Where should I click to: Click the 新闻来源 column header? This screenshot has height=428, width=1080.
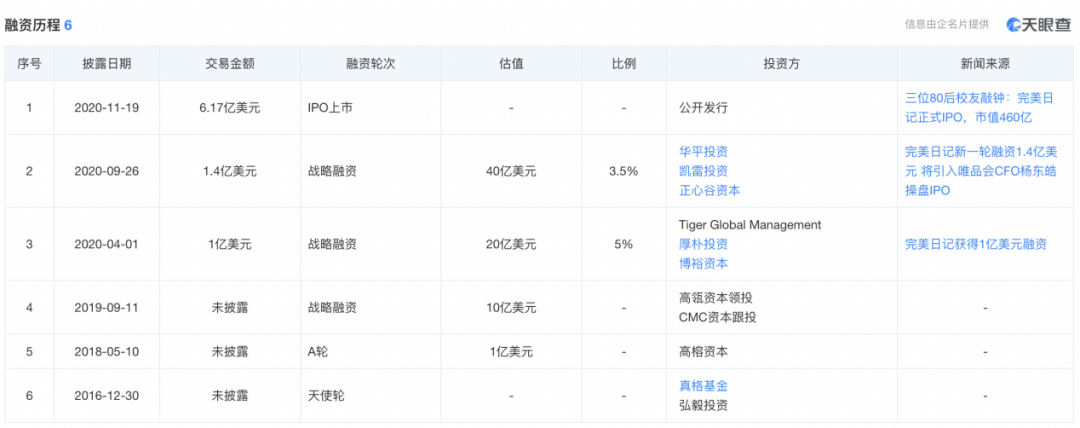click(985, 64)
